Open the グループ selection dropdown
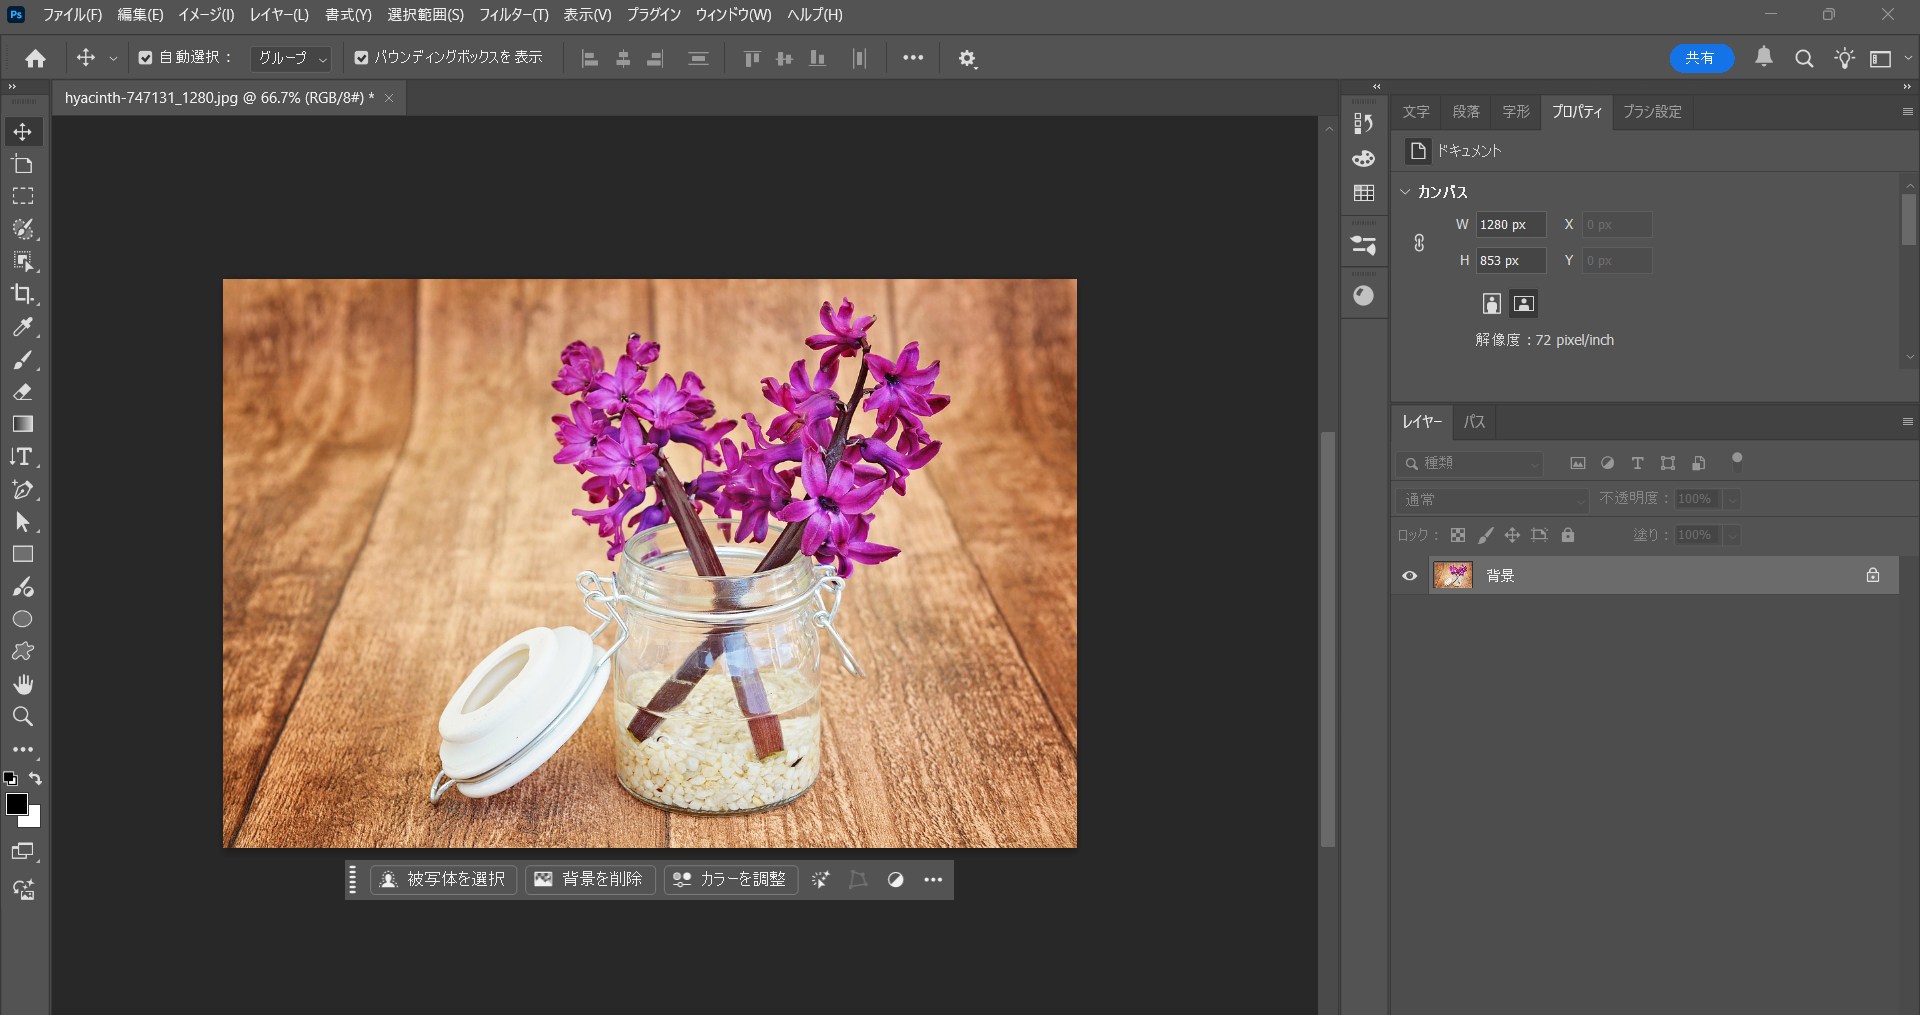This screenshot has height=1015, width=1920. [x=290, y=59]
